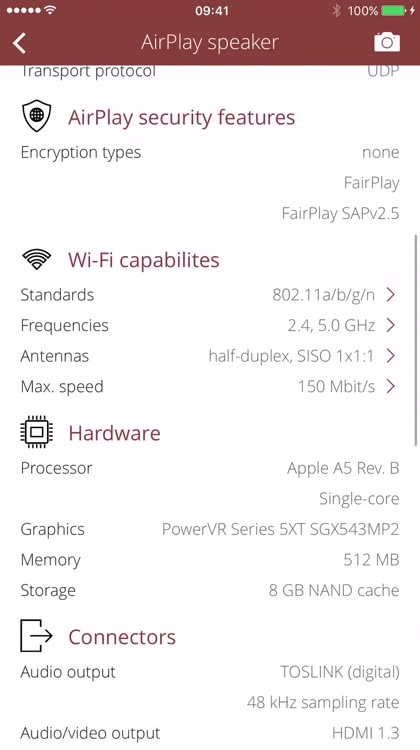Open the Standards row label
Viewport: 420px width, 750px height.
57,295
